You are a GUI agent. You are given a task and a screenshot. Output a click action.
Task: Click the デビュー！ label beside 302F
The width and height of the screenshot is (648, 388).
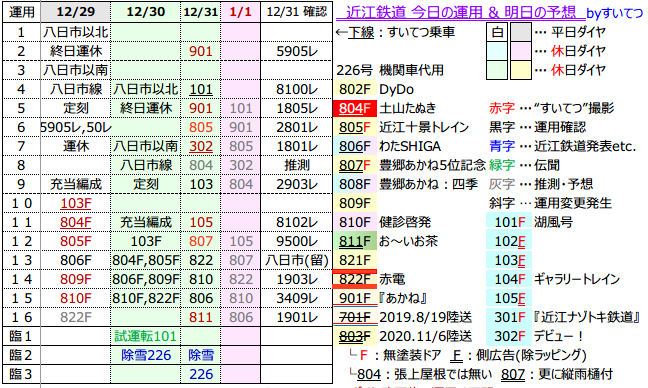pyautogui.click(x=558, y=336)
